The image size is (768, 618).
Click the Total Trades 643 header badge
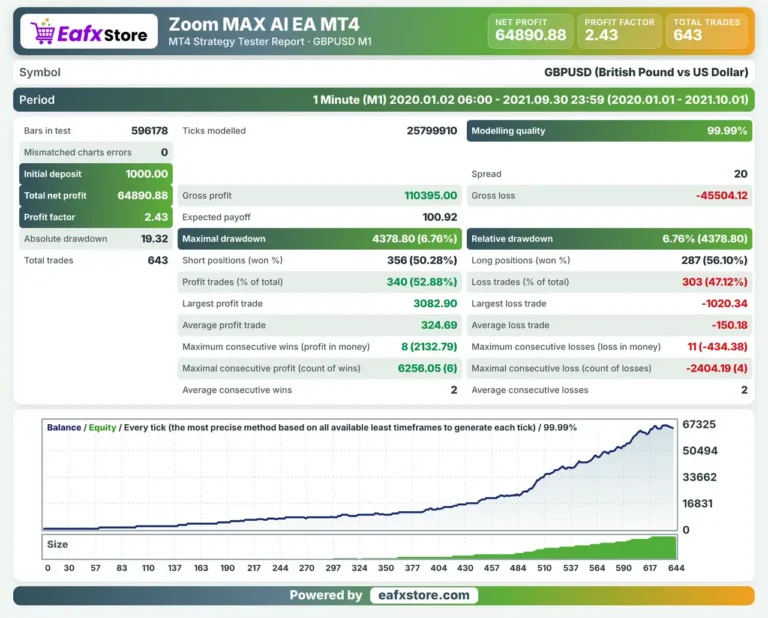707,31
